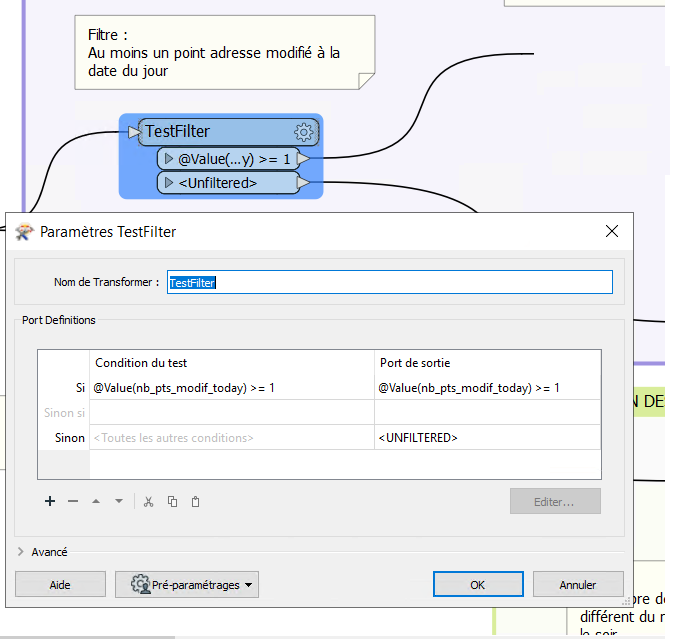Select <Toutes les autres conditions> cell

(232, 437)
